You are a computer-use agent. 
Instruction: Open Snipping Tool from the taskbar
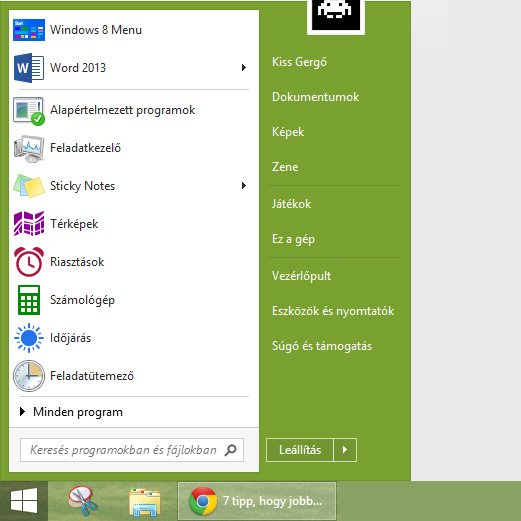83,501
